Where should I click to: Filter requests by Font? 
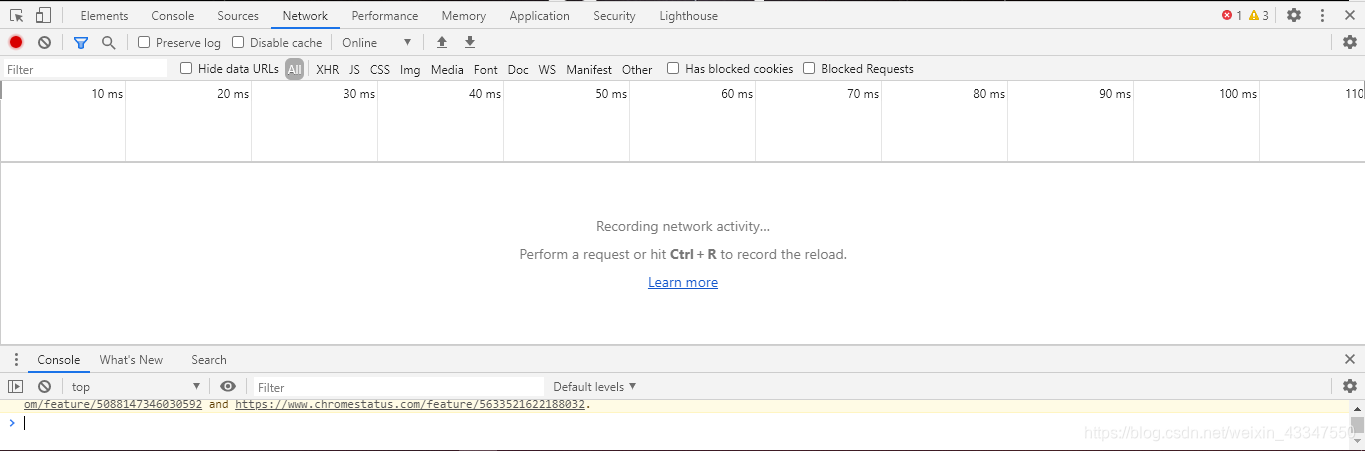click(486, 69)
